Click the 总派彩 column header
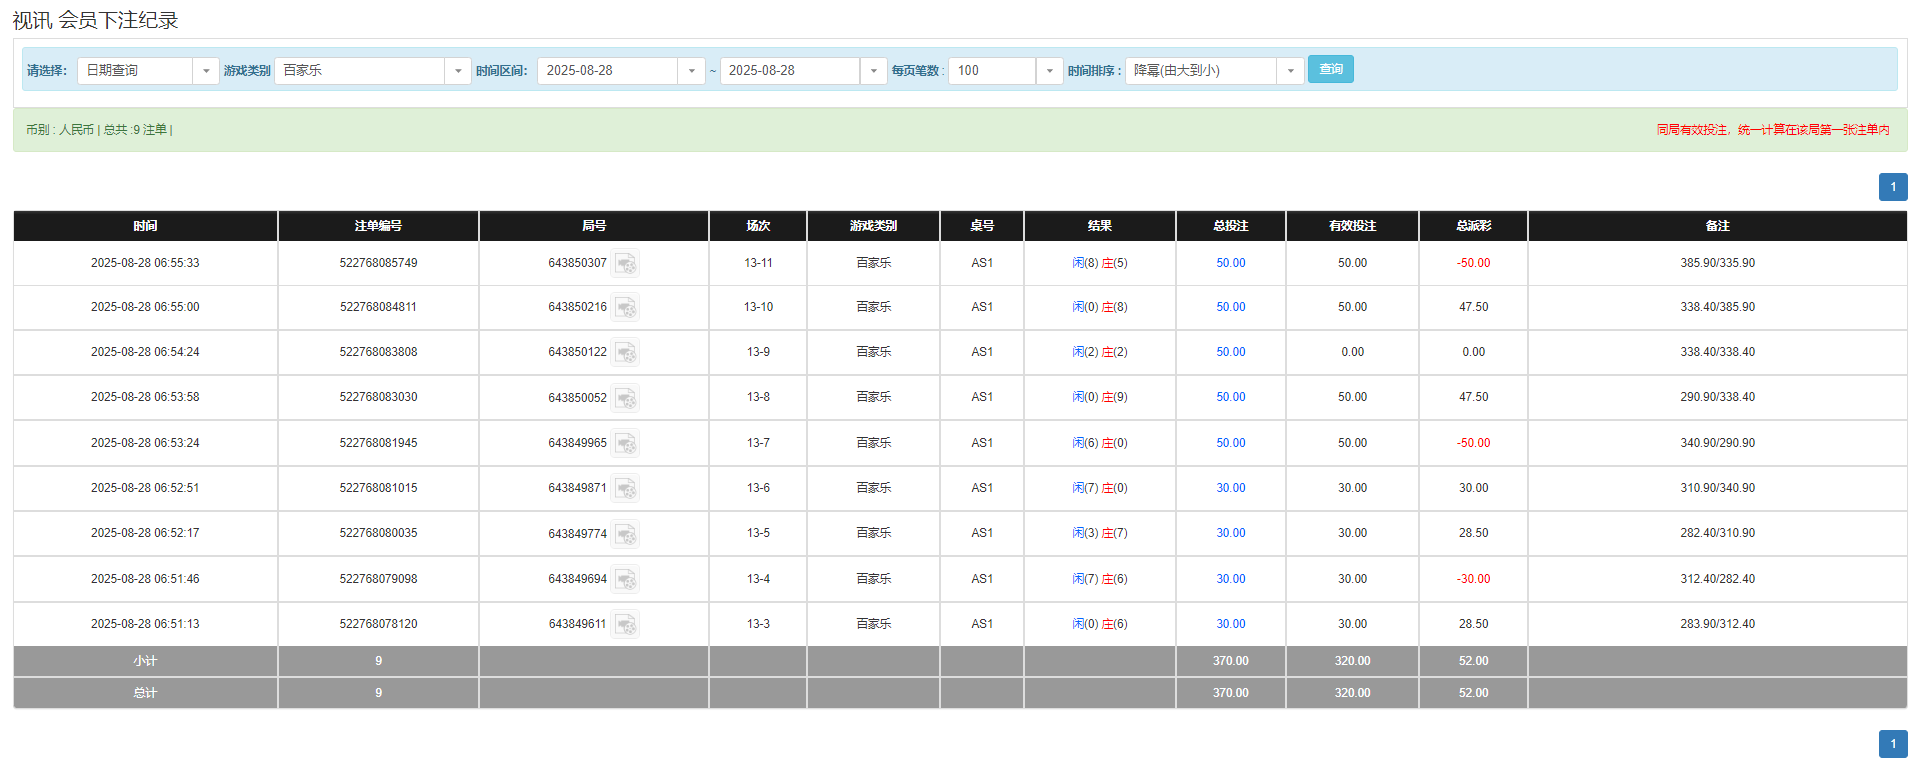Screen dimensions: 1919x776 (x=1473, y=226)
